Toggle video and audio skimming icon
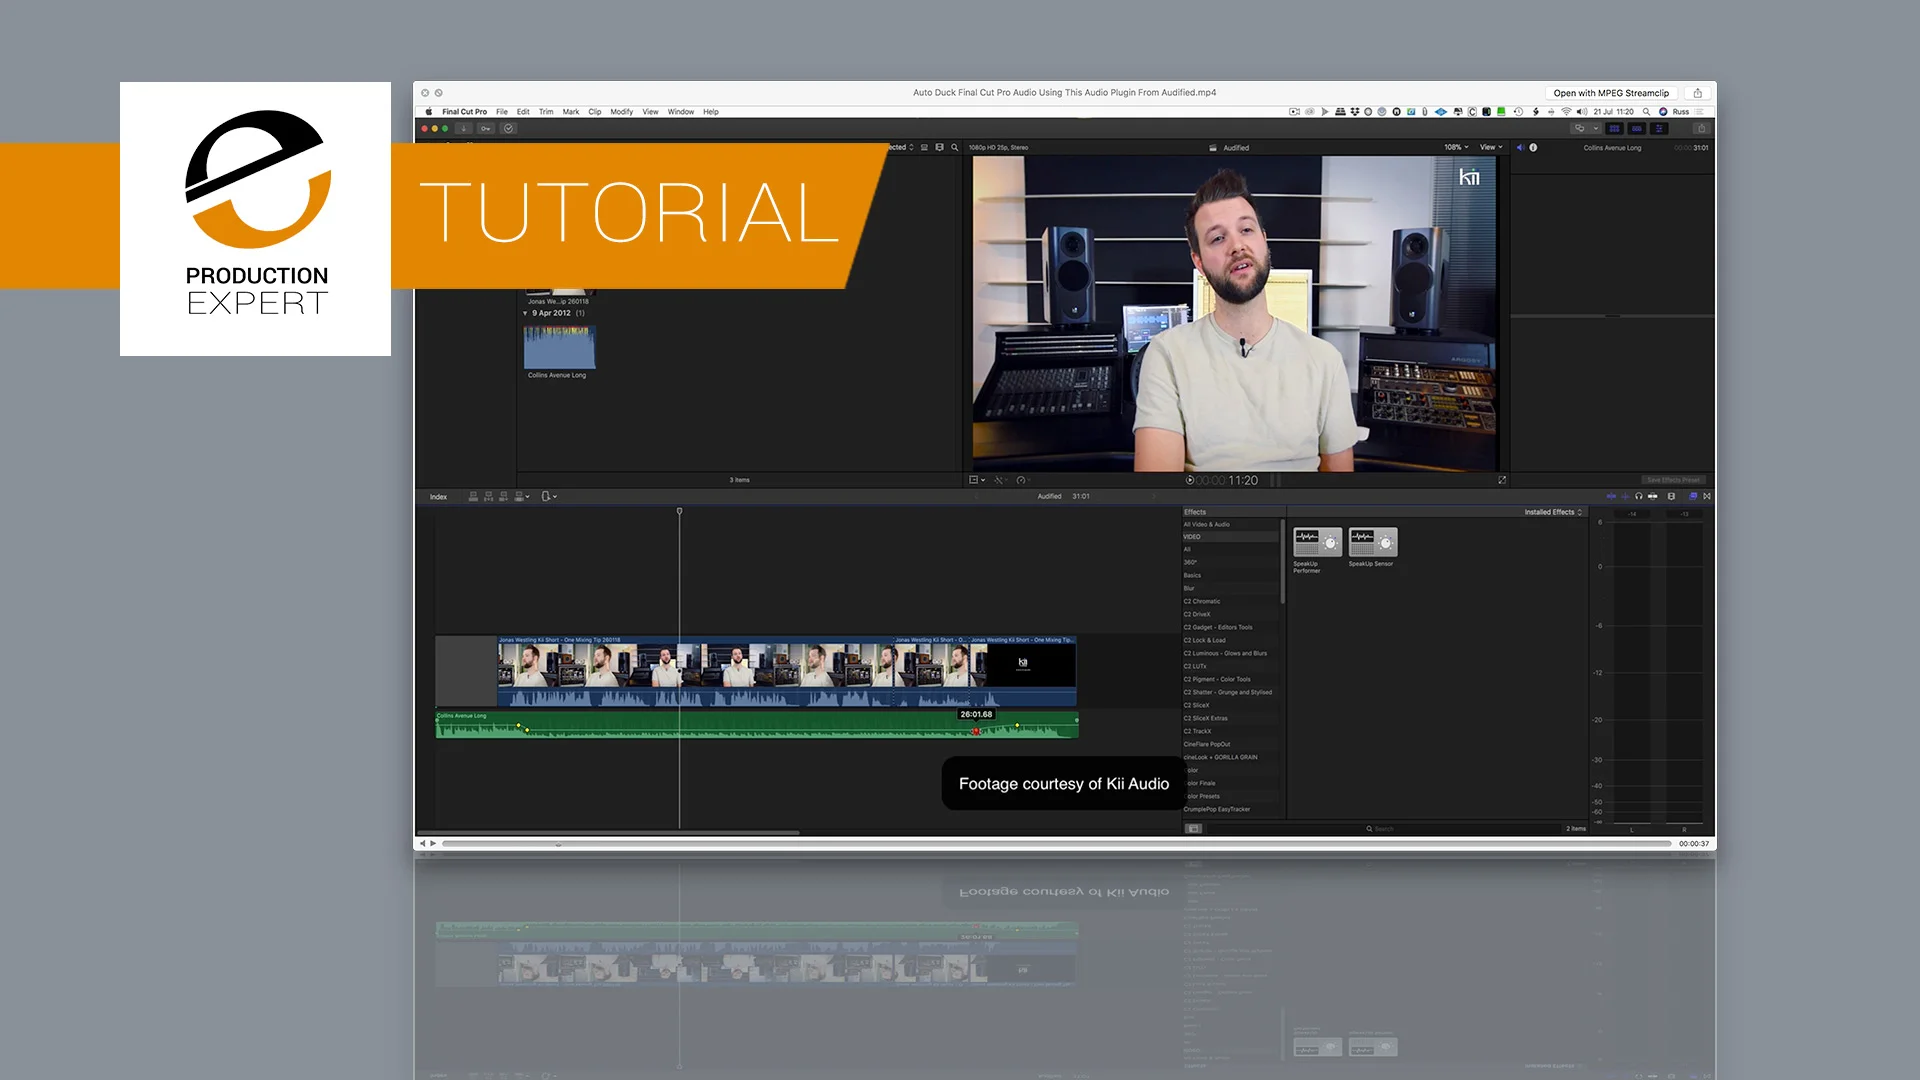This screenshot has width=1920, height=1080. 1611,496
